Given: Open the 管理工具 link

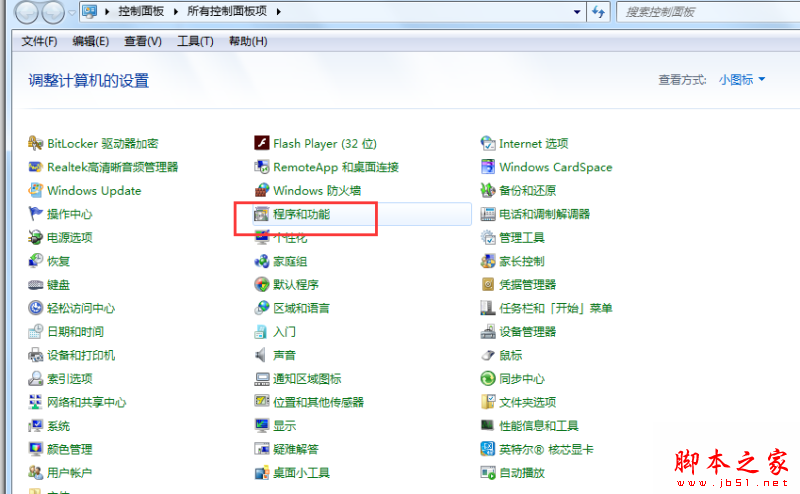Looking at the screenshot, I should pyautogui.click(x=522, y=237).
